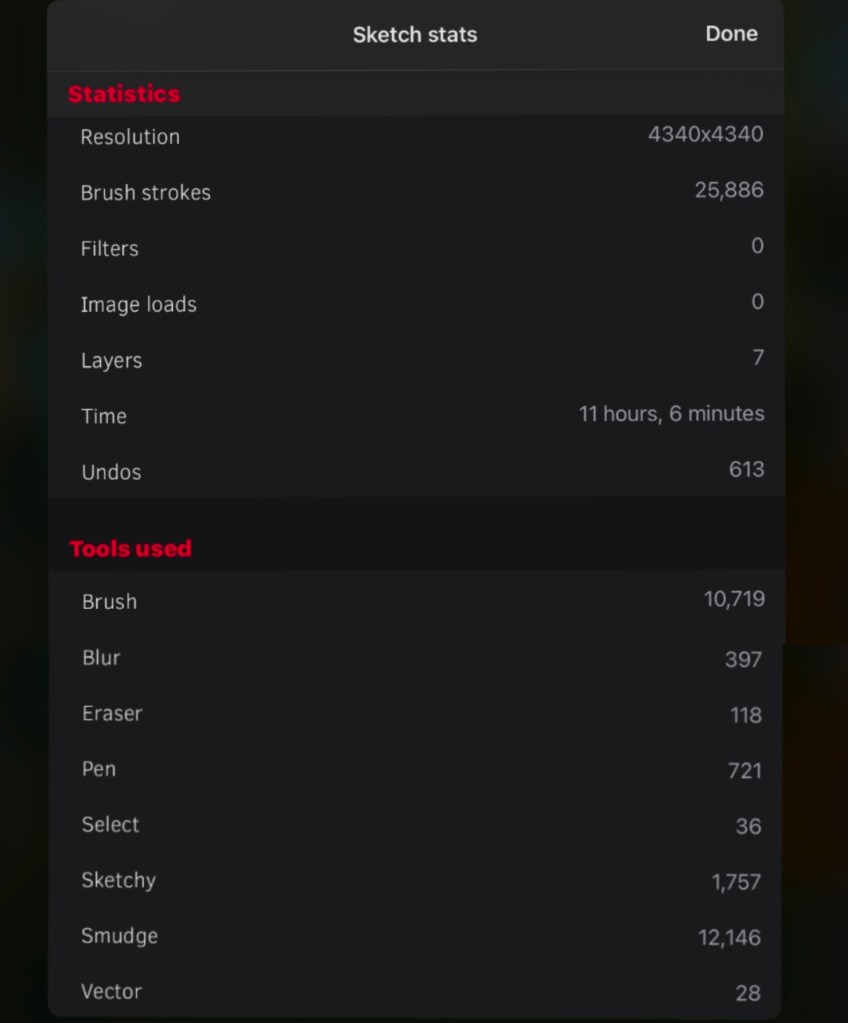Click the Vector tool row
The image size is (848, 1023).
[415, 992]
